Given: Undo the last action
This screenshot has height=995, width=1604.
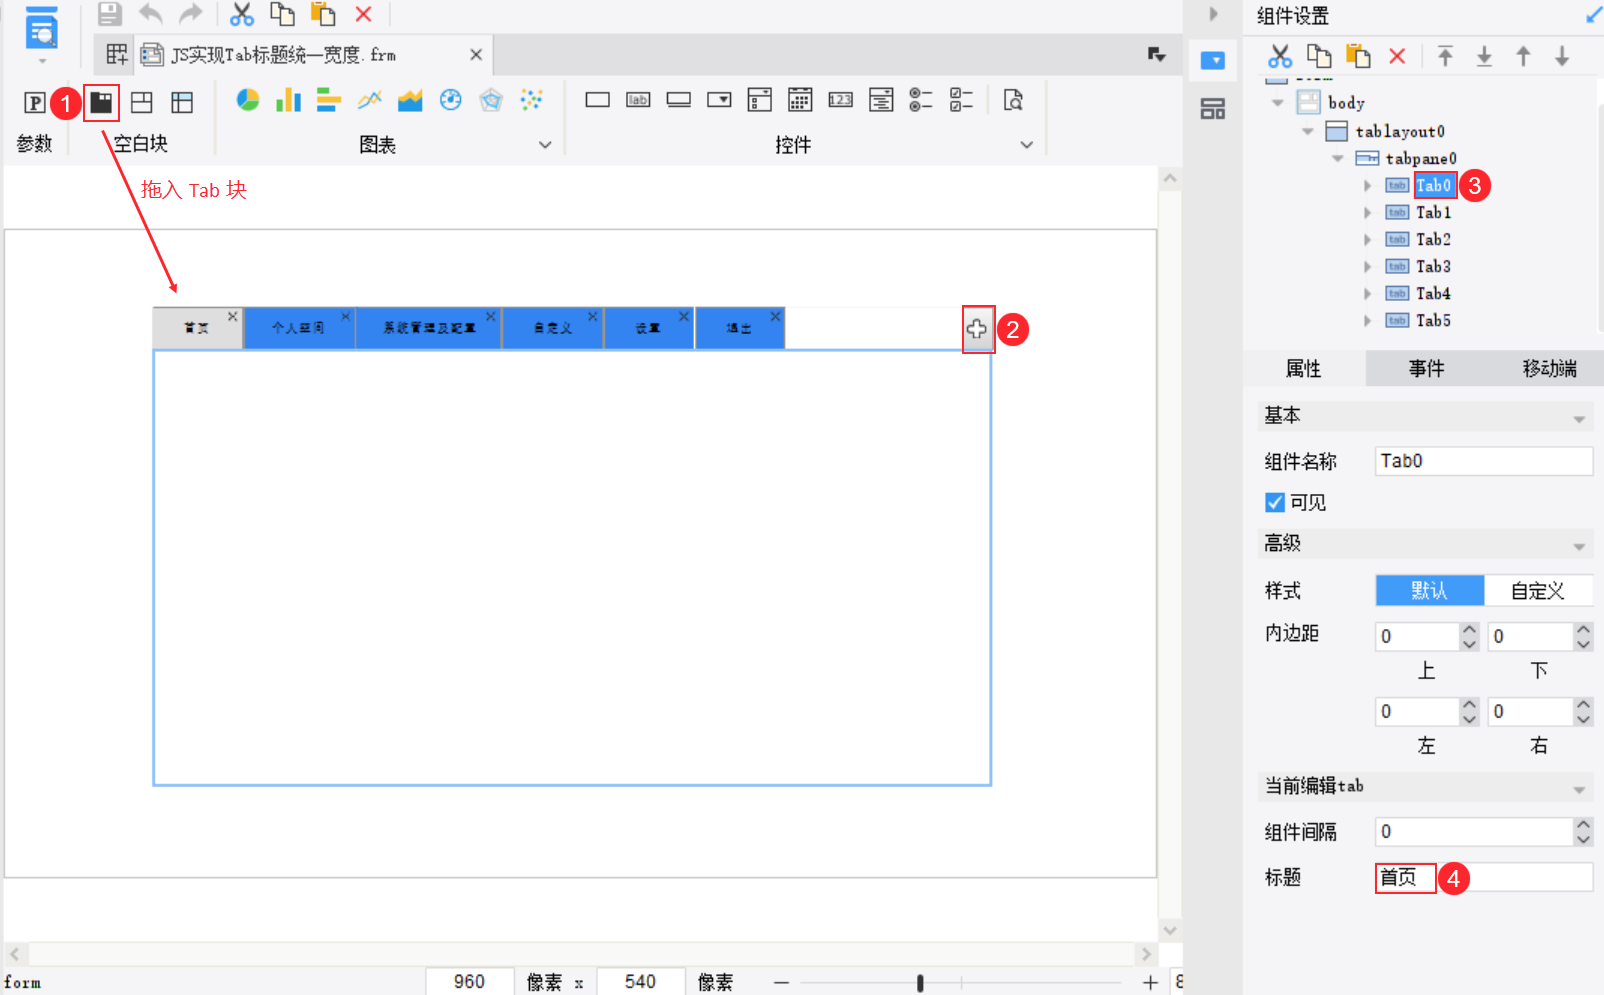Looking at the screenshot, I should tap(150, 14).
